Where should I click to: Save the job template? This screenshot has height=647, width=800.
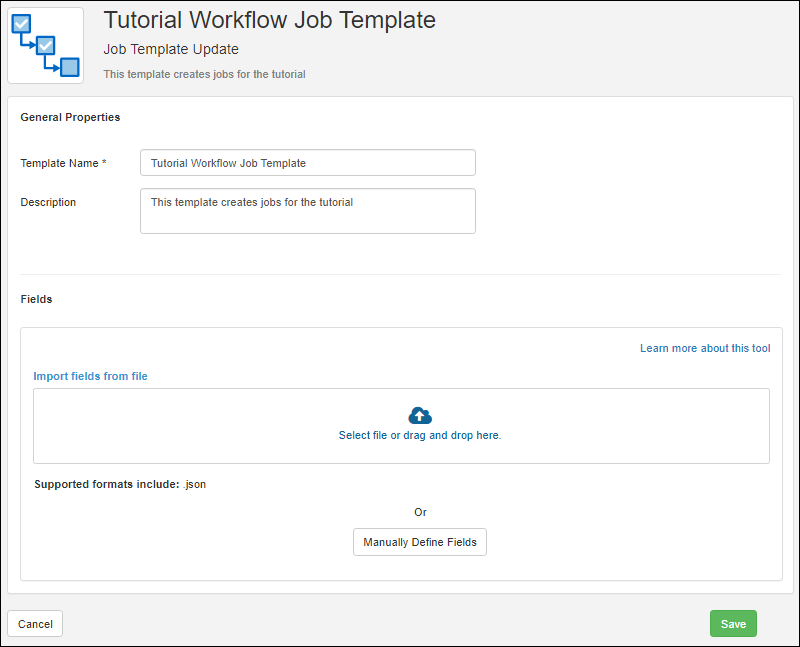point(733,624)
